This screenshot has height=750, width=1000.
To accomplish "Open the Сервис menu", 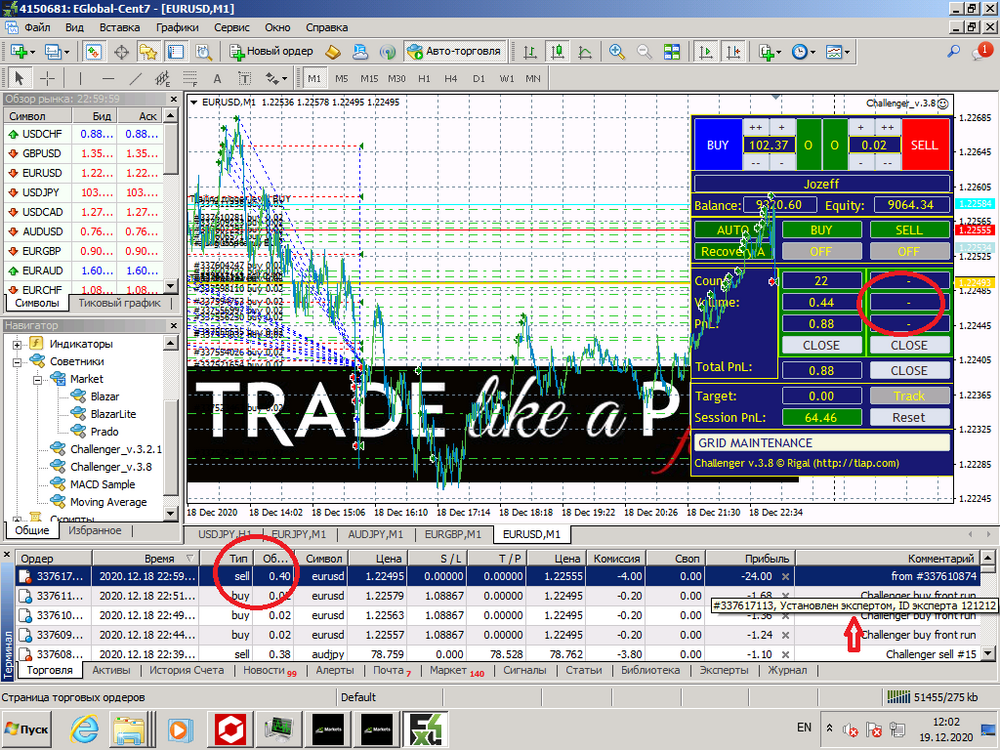I will pos(232,27).
